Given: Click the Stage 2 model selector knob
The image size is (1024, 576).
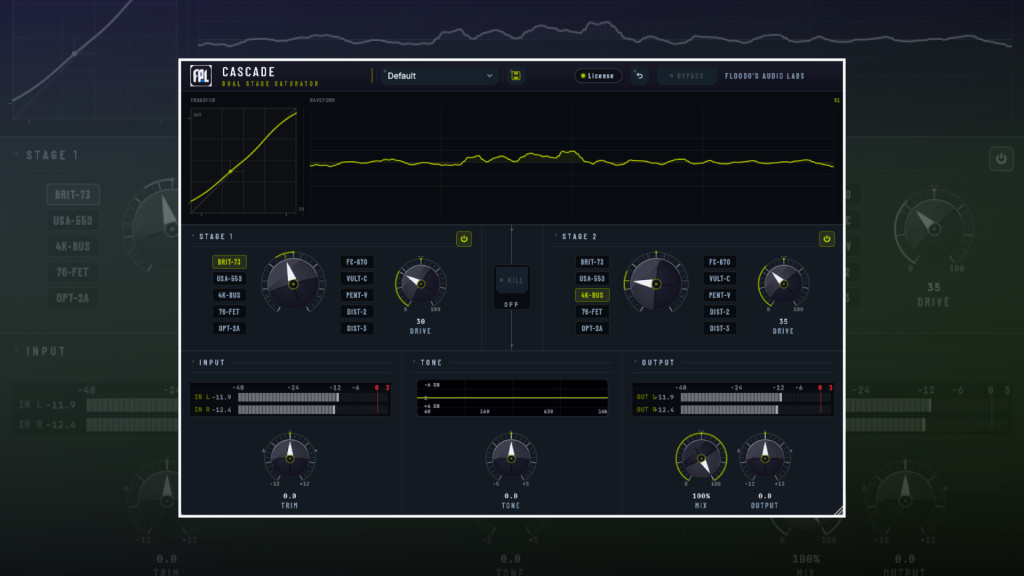Looking at the screenshot, I should tap(656, 284).
